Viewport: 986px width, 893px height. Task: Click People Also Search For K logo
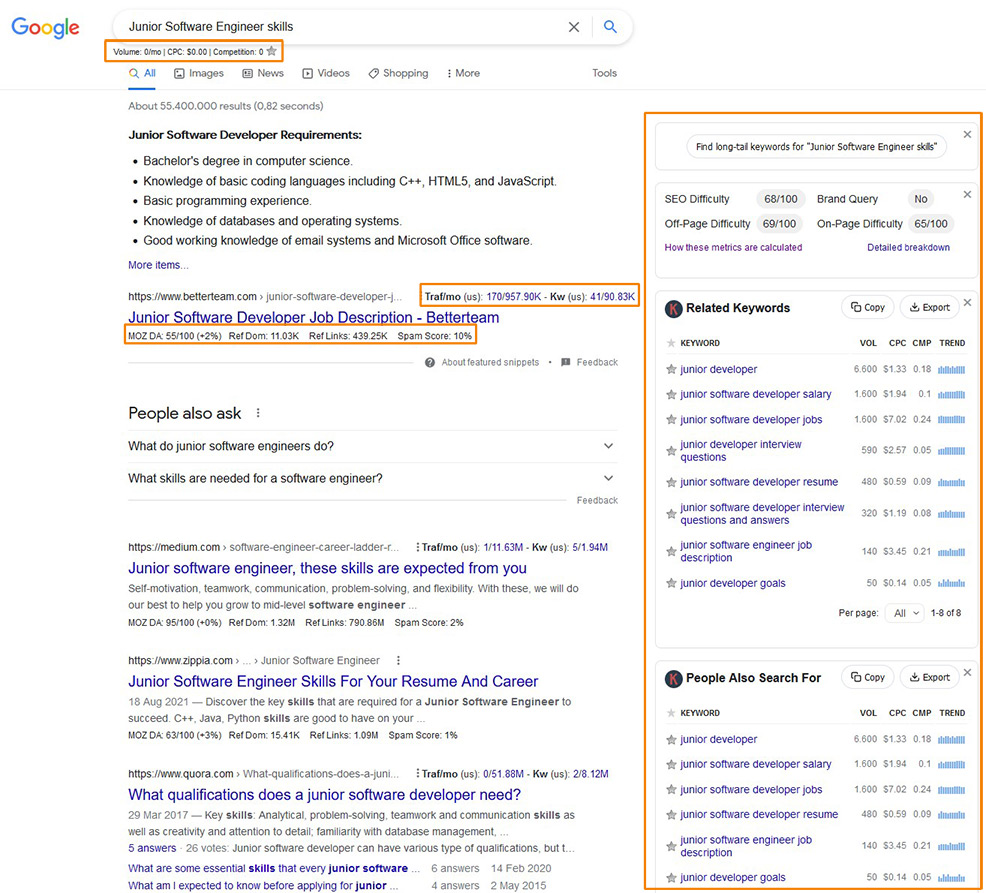coord(673,679)
